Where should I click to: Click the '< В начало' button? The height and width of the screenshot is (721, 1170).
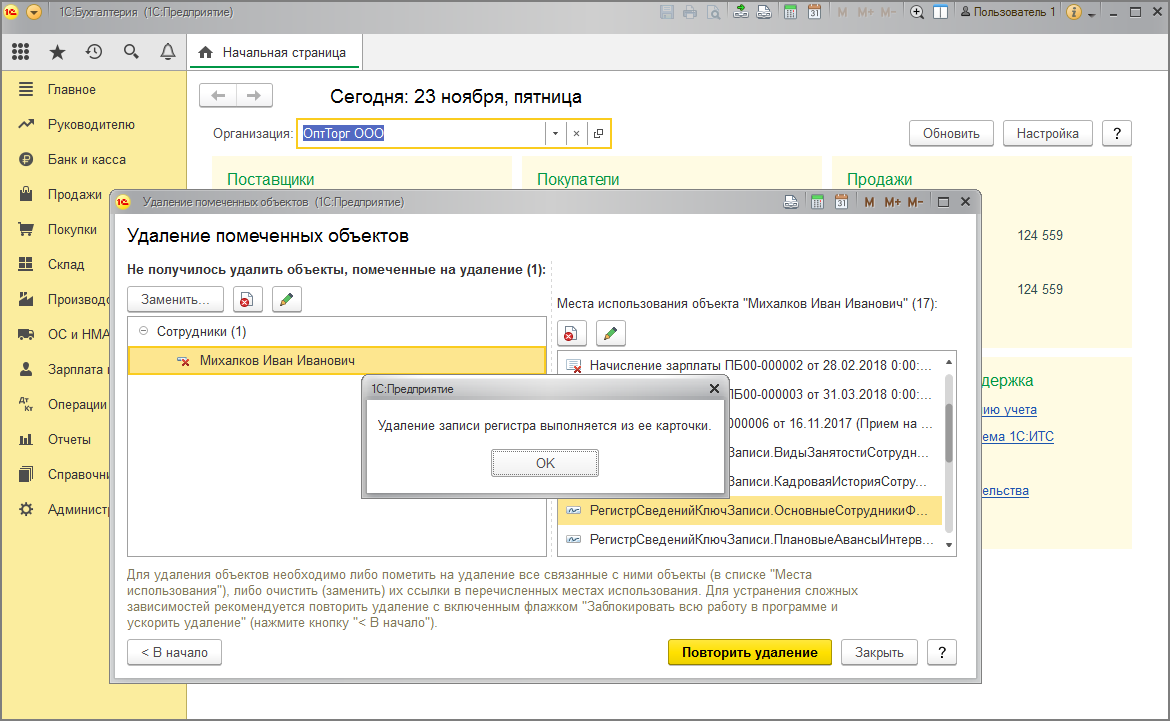(x=175, y=652)
